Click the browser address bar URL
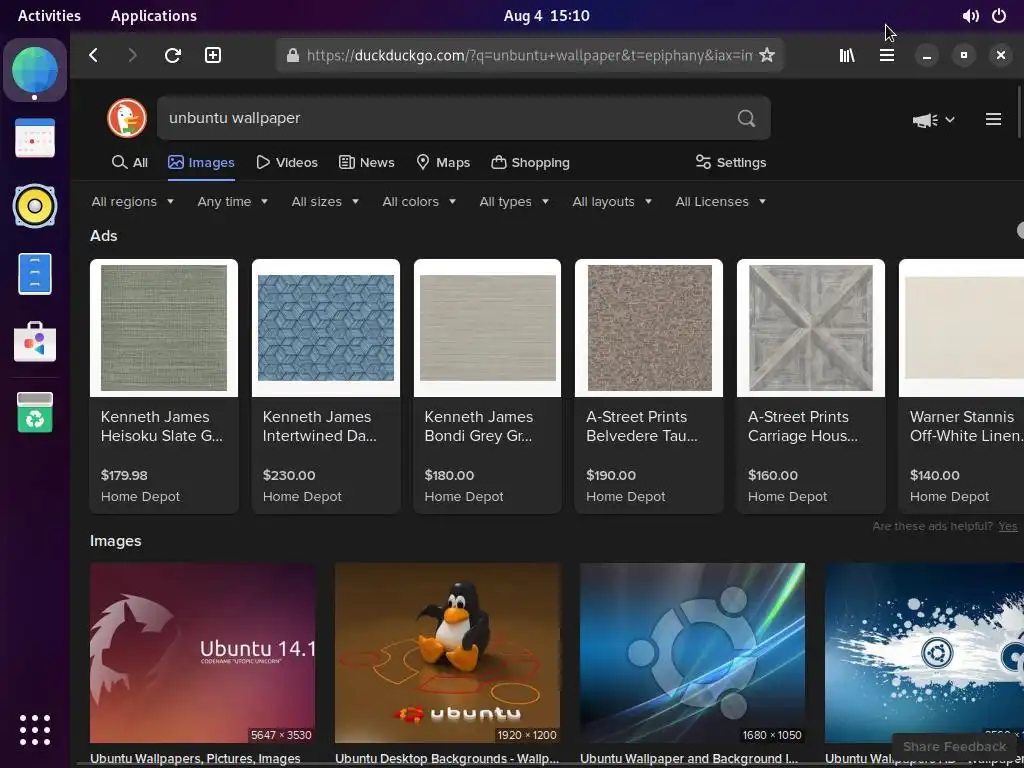Image resolution: width=1024 pixels, height=768 pixels. pos(529,56)
